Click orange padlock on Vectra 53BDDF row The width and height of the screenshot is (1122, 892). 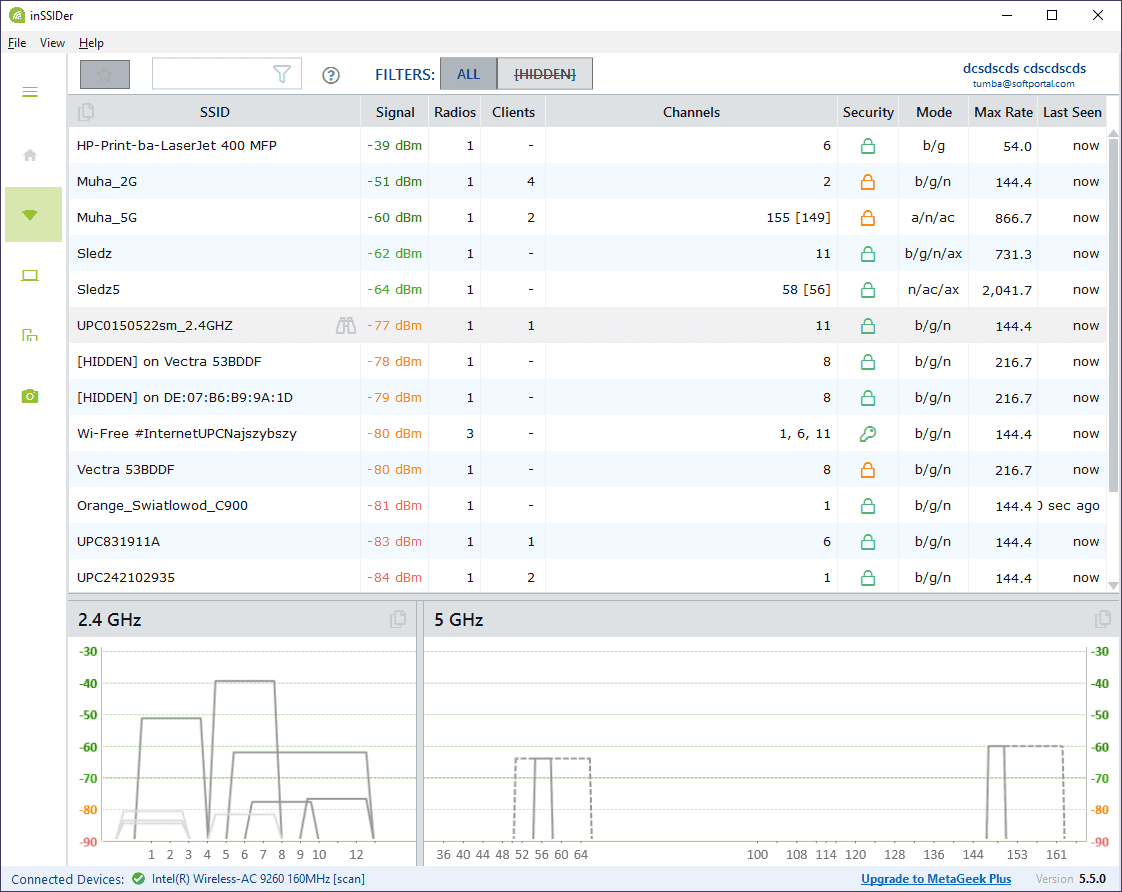click(x=868, y=470)
